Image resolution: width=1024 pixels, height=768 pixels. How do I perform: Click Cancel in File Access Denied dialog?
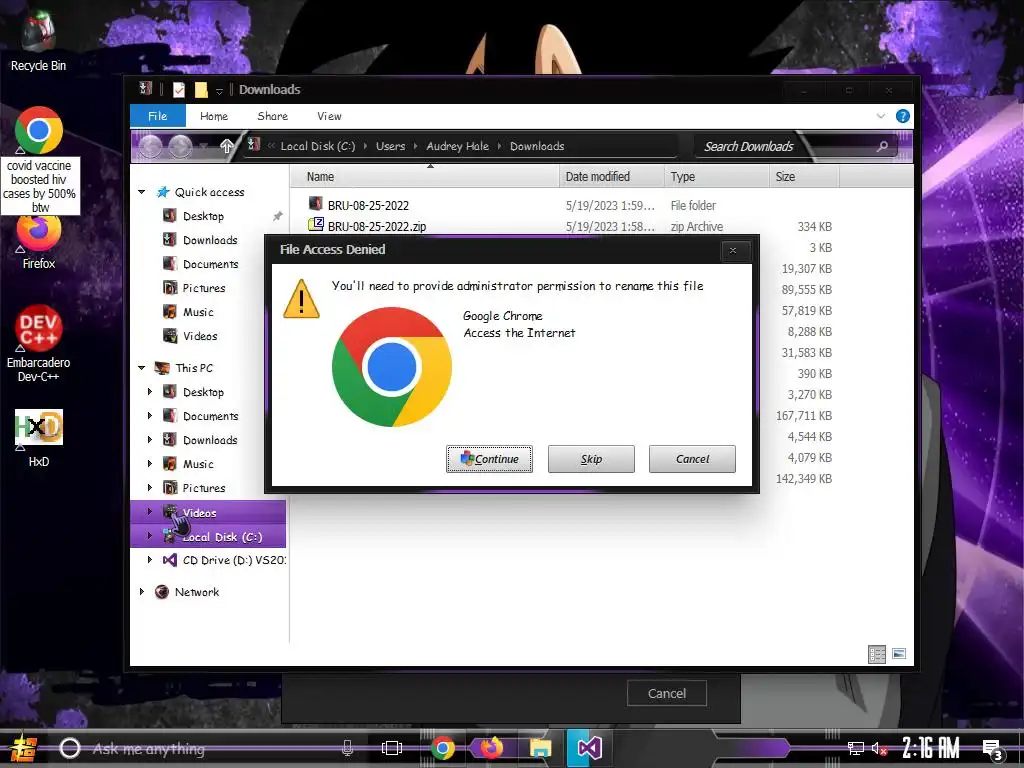coord(692,459)
